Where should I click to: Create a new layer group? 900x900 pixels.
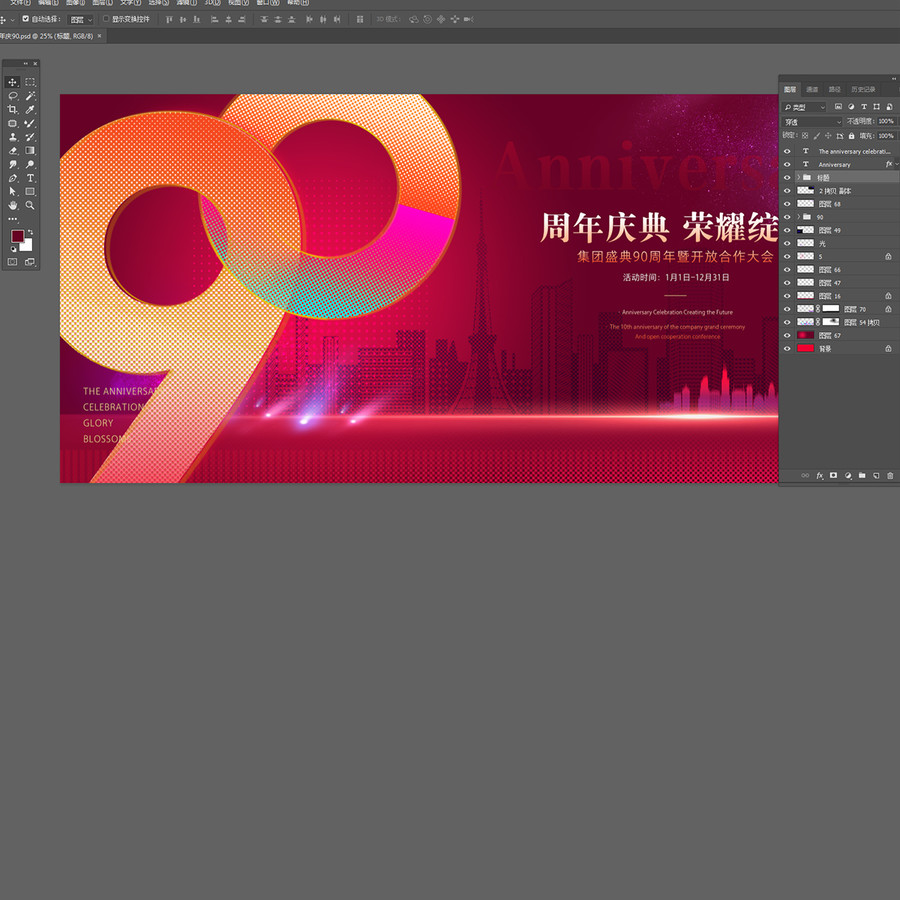pyautogui.click(x=862, y=476)
